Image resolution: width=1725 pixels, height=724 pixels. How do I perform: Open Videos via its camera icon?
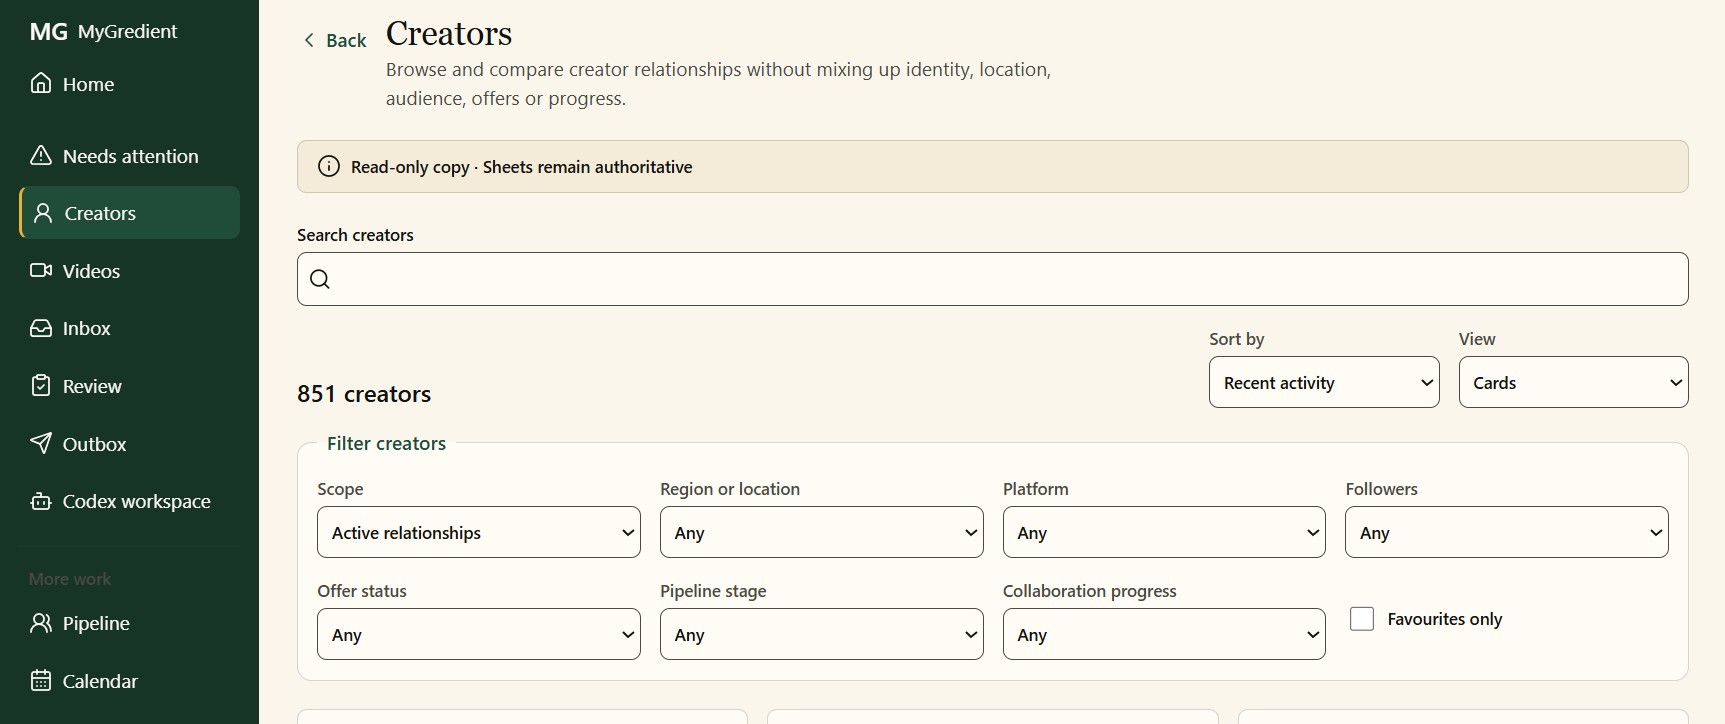[x=41, y=270]
